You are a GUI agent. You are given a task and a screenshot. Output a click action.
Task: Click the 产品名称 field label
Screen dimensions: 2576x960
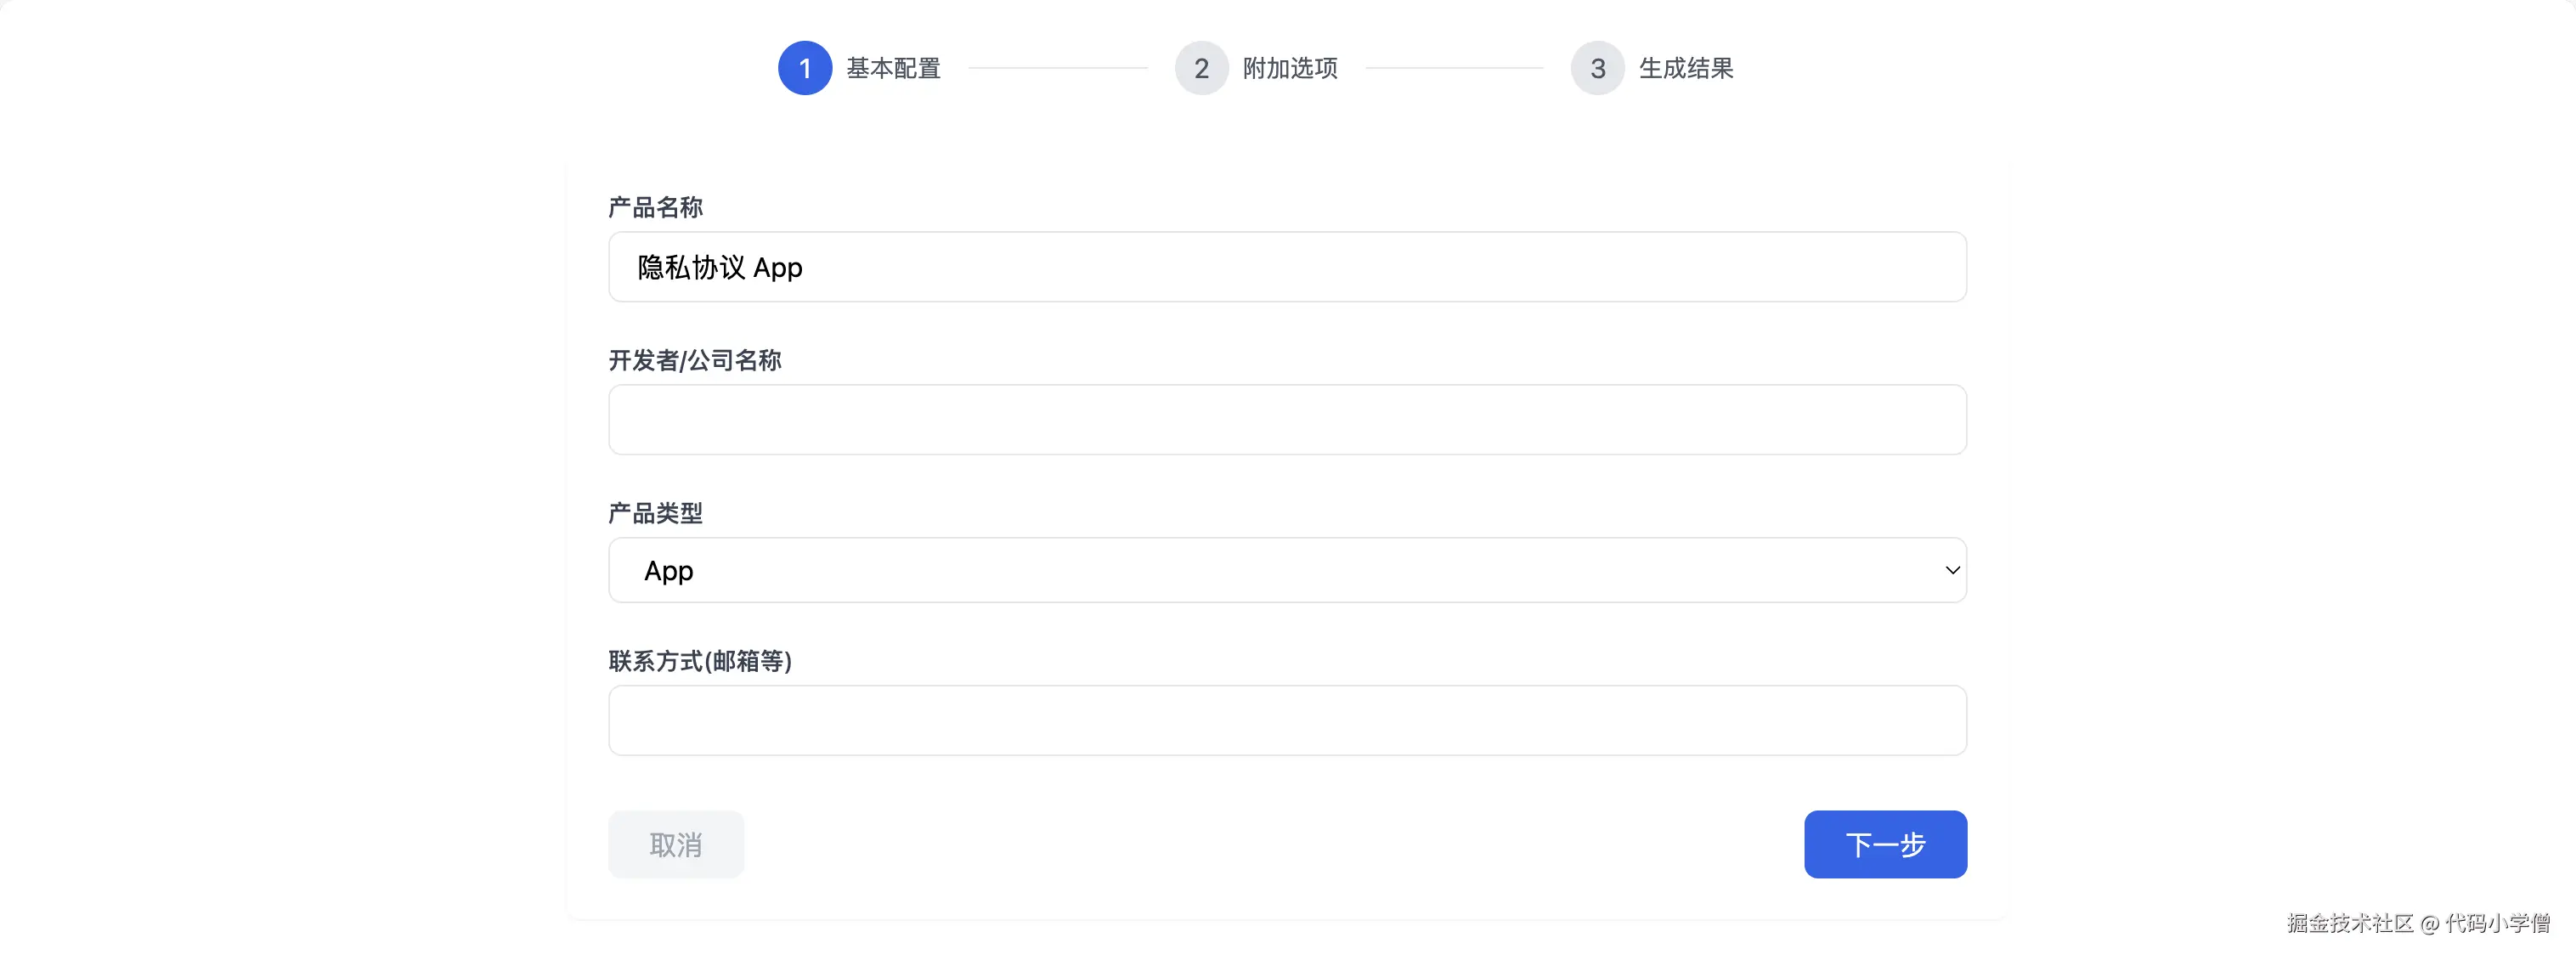coord(655,207)
